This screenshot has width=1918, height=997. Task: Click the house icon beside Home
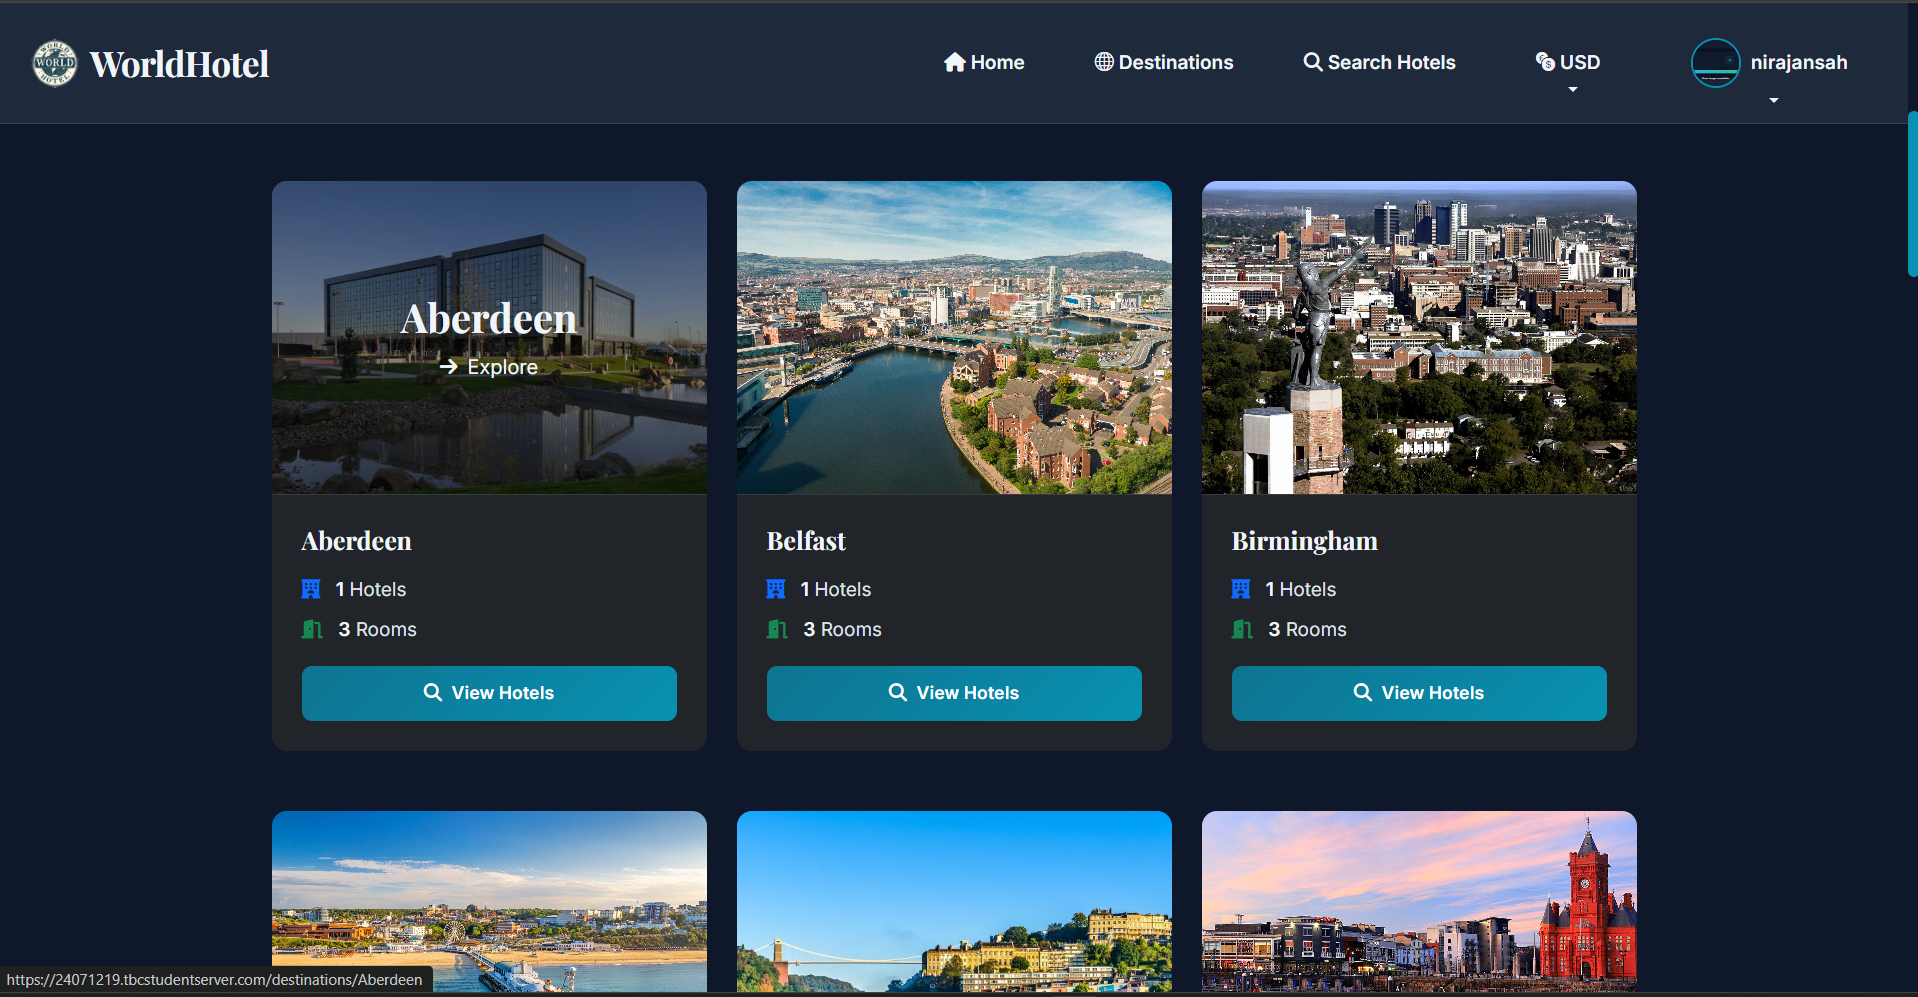(x=956, y=62)
